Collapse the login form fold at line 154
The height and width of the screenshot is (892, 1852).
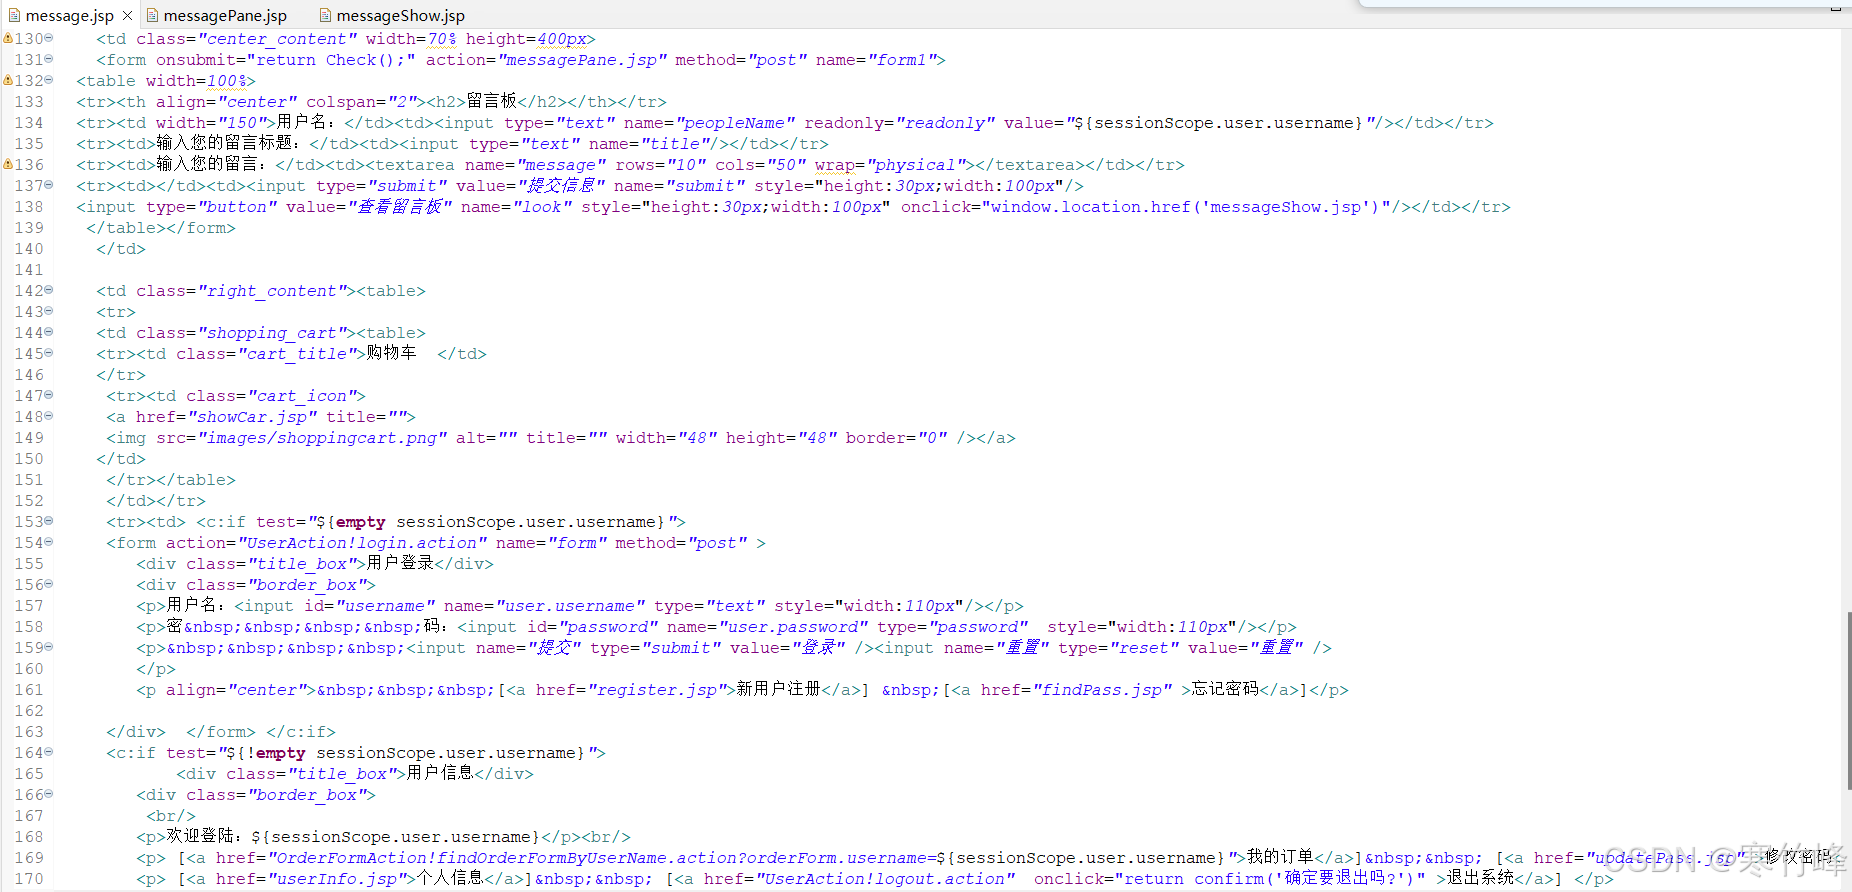[48, 542]
